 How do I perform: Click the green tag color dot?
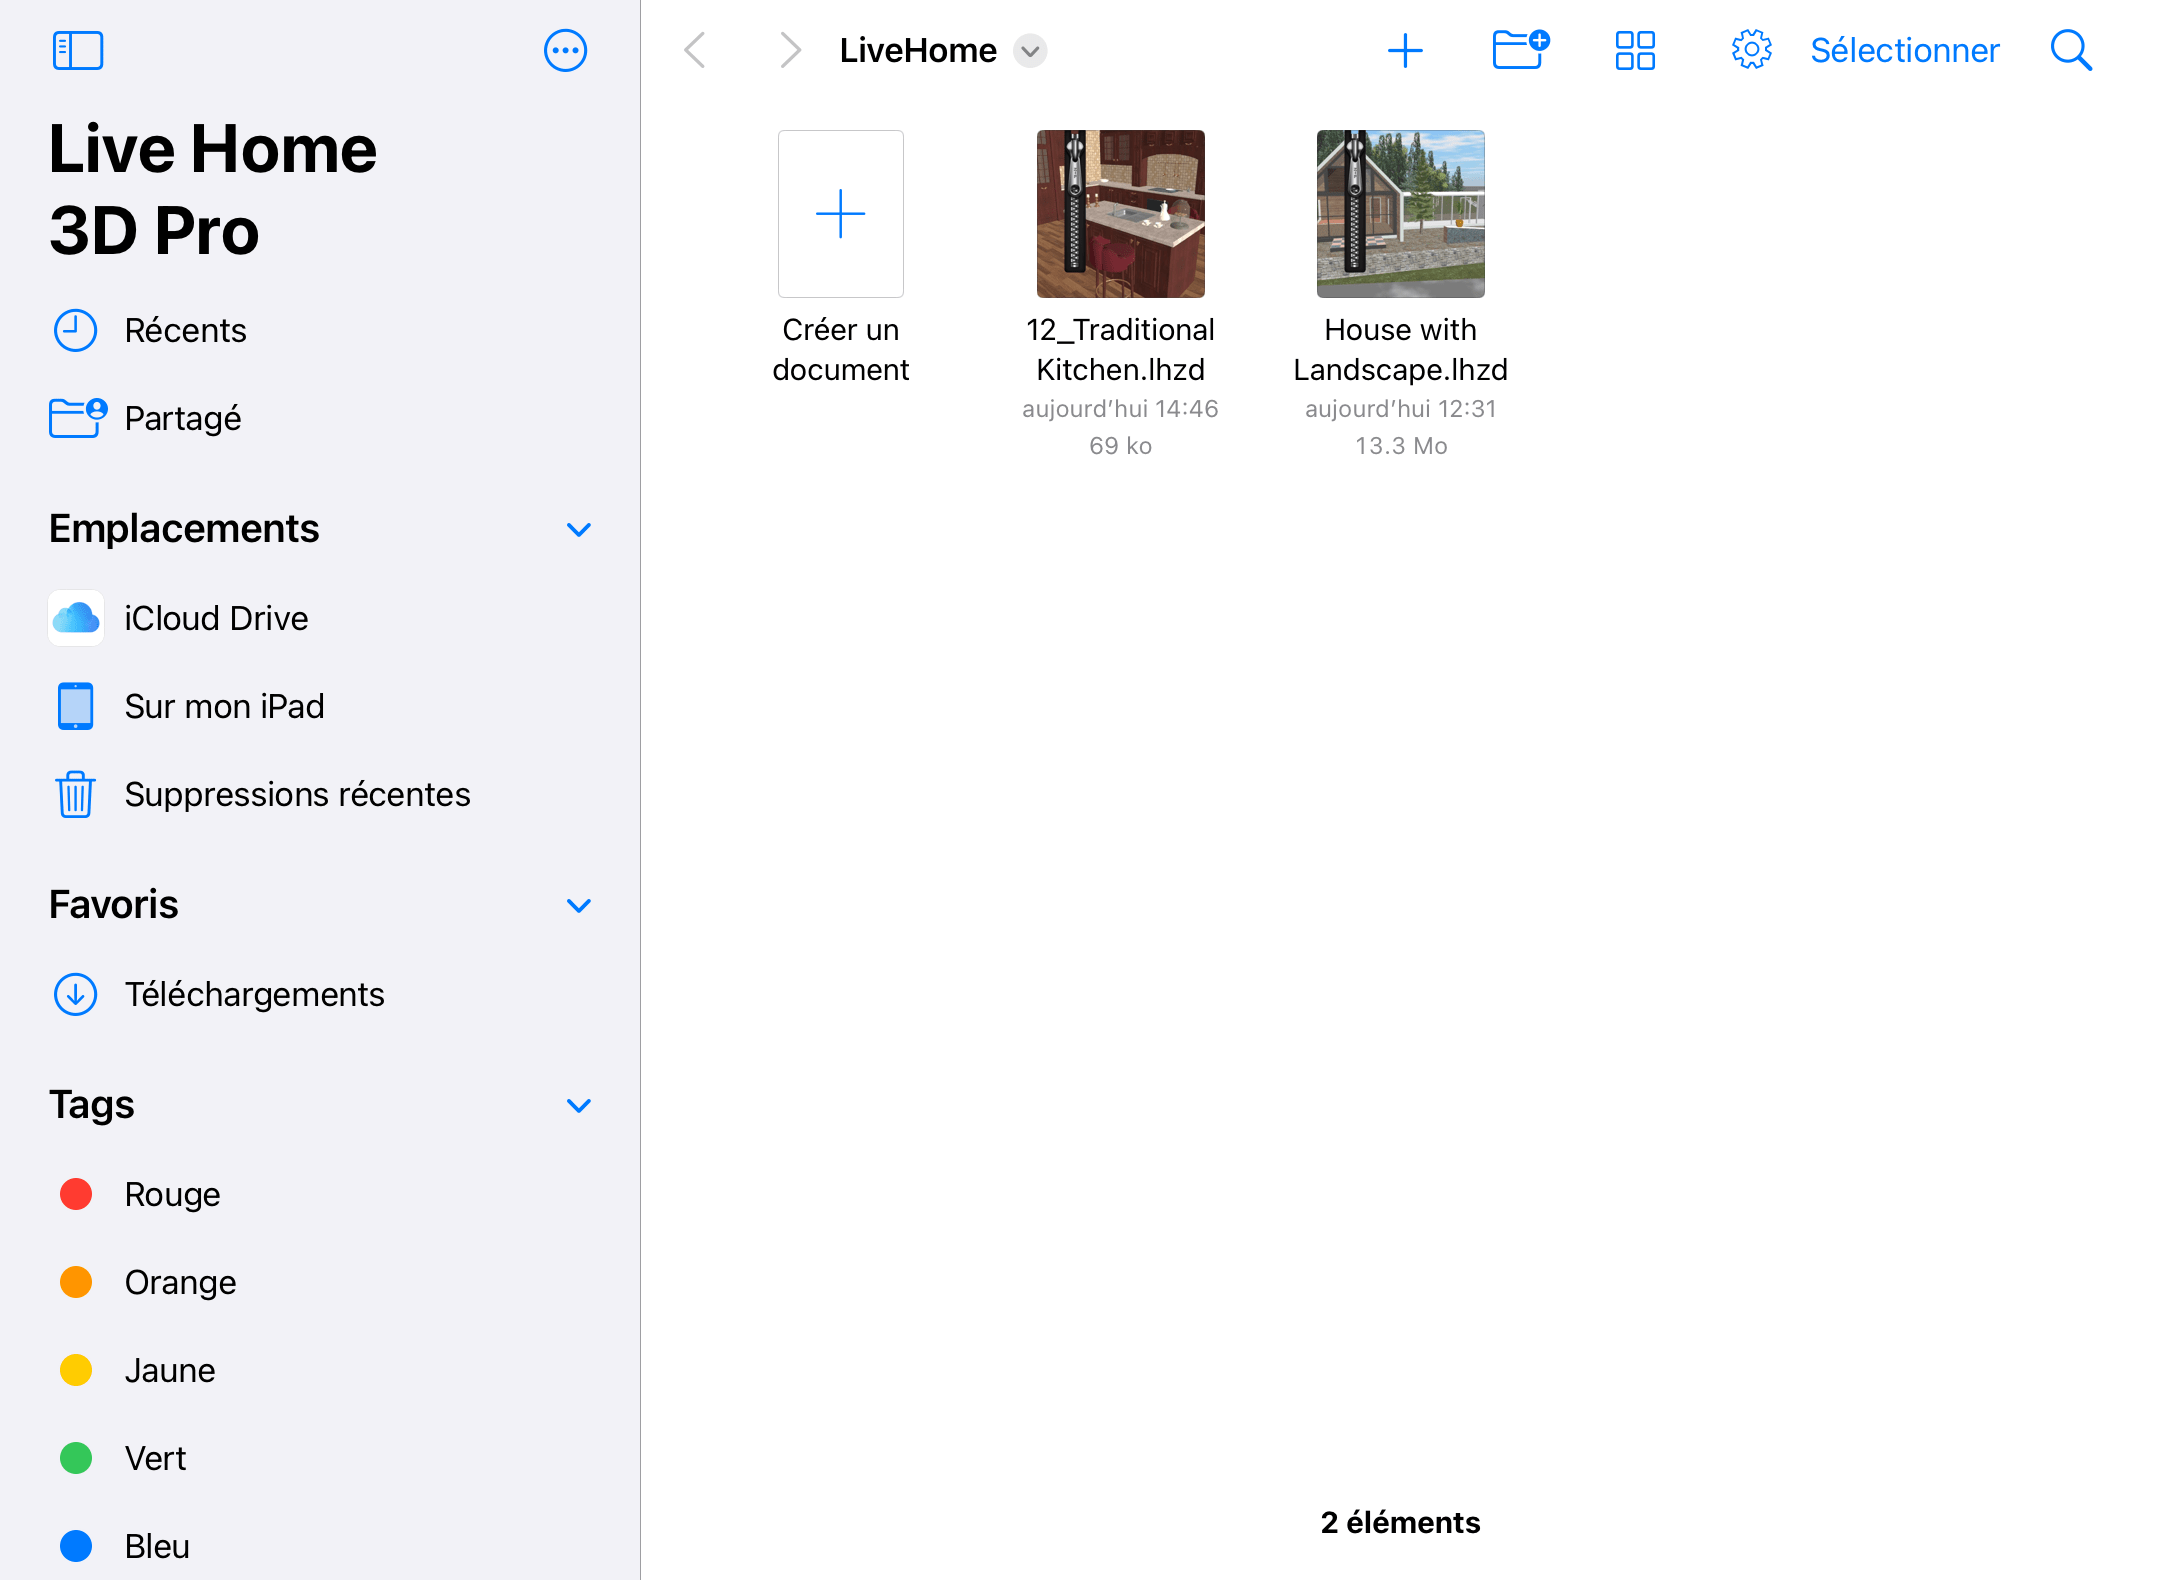76,1458
